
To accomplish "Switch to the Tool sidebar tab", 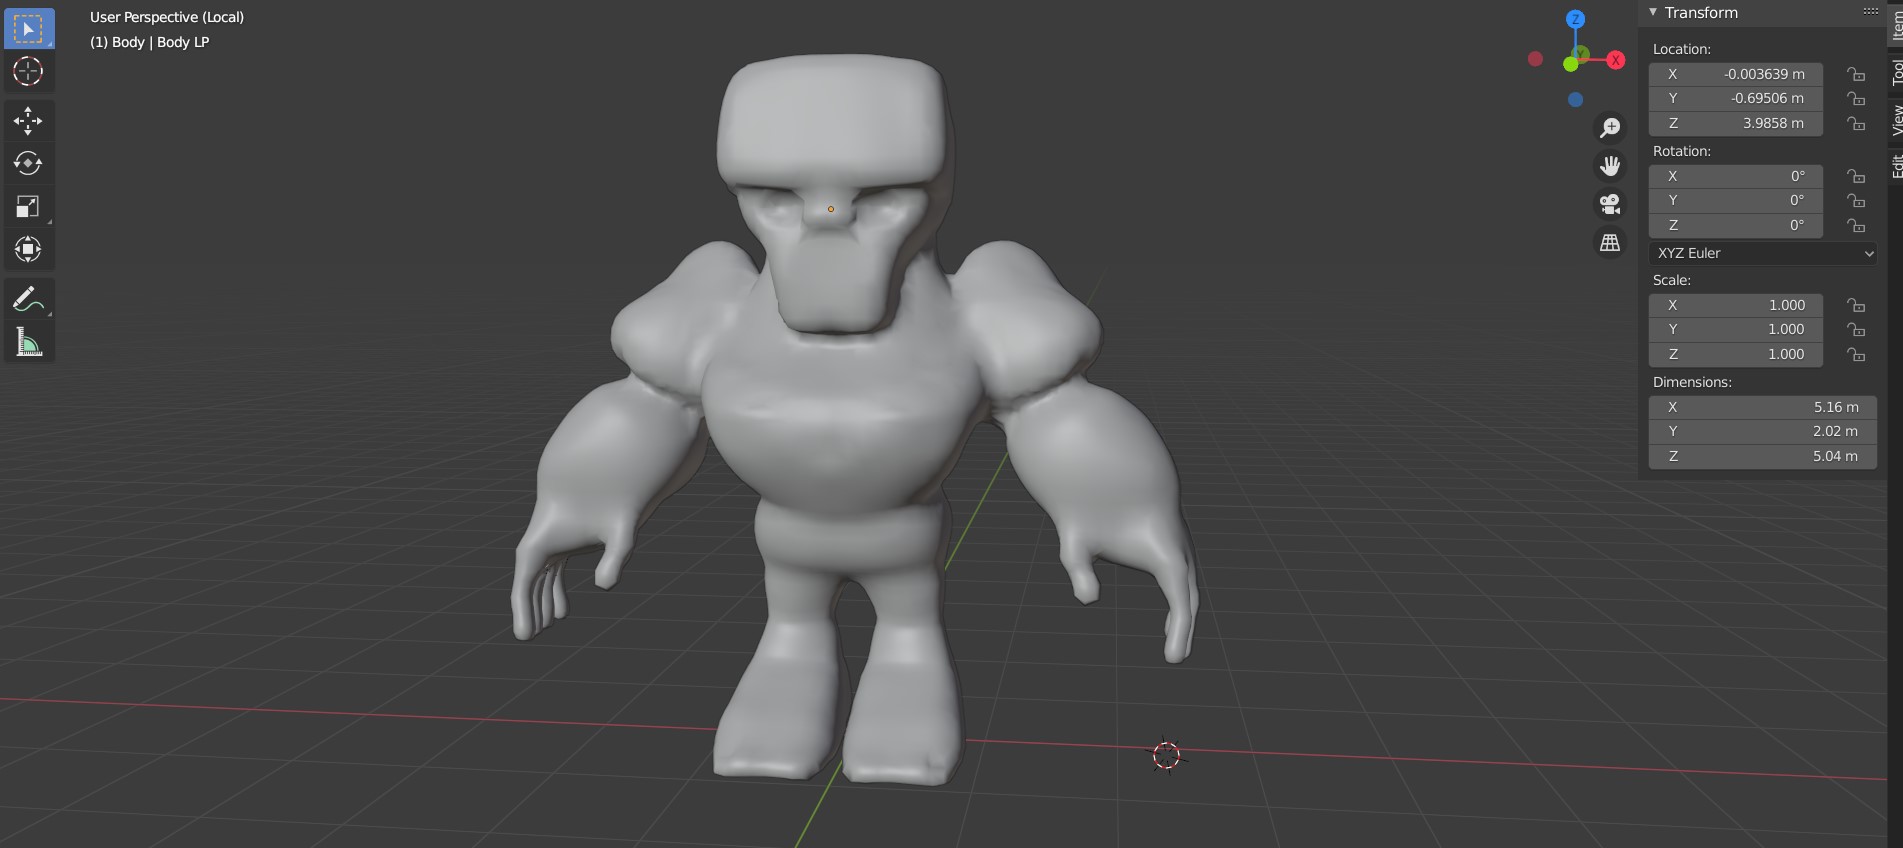I will 1895,71.
